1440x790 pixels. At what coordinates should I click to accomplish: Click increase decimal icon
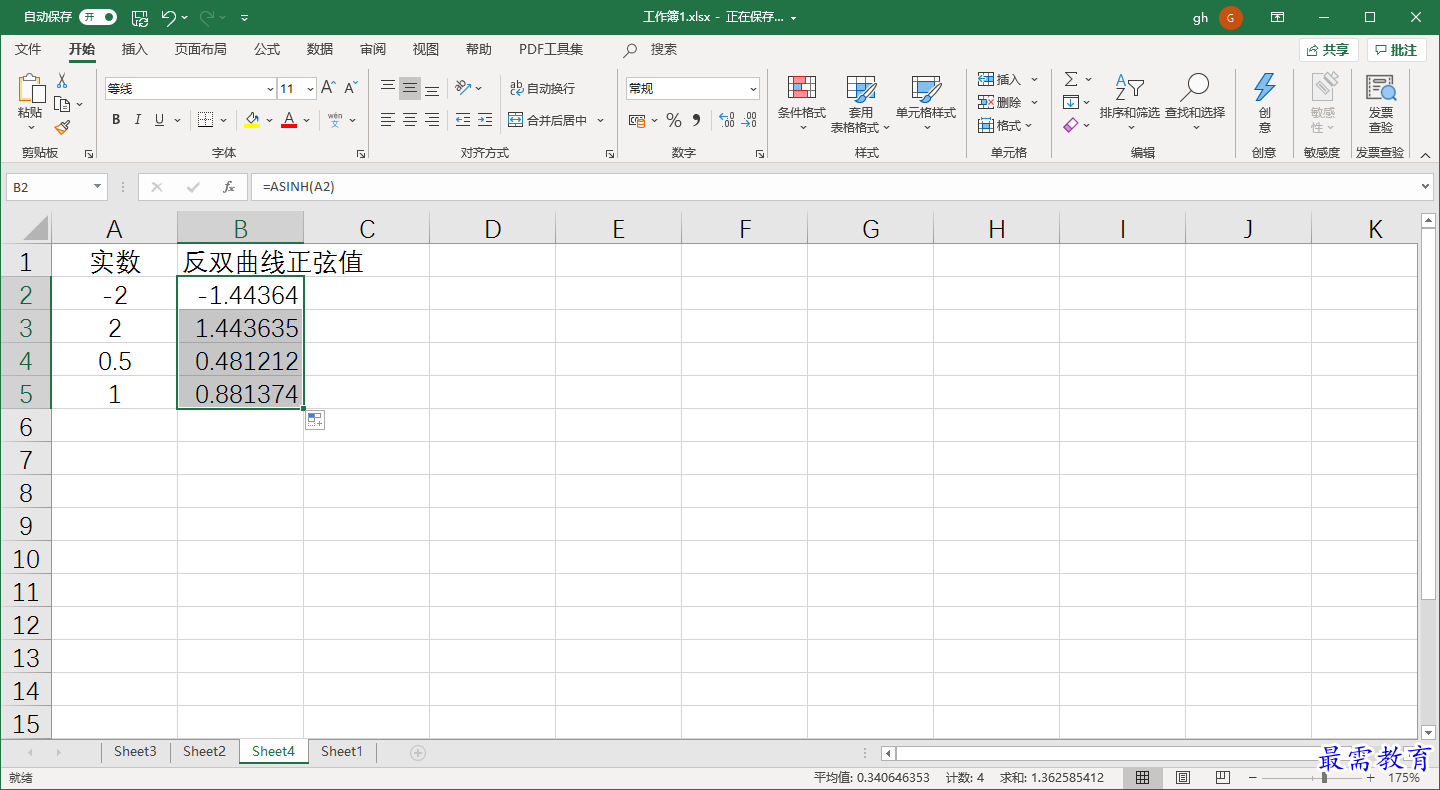[727, 120]
